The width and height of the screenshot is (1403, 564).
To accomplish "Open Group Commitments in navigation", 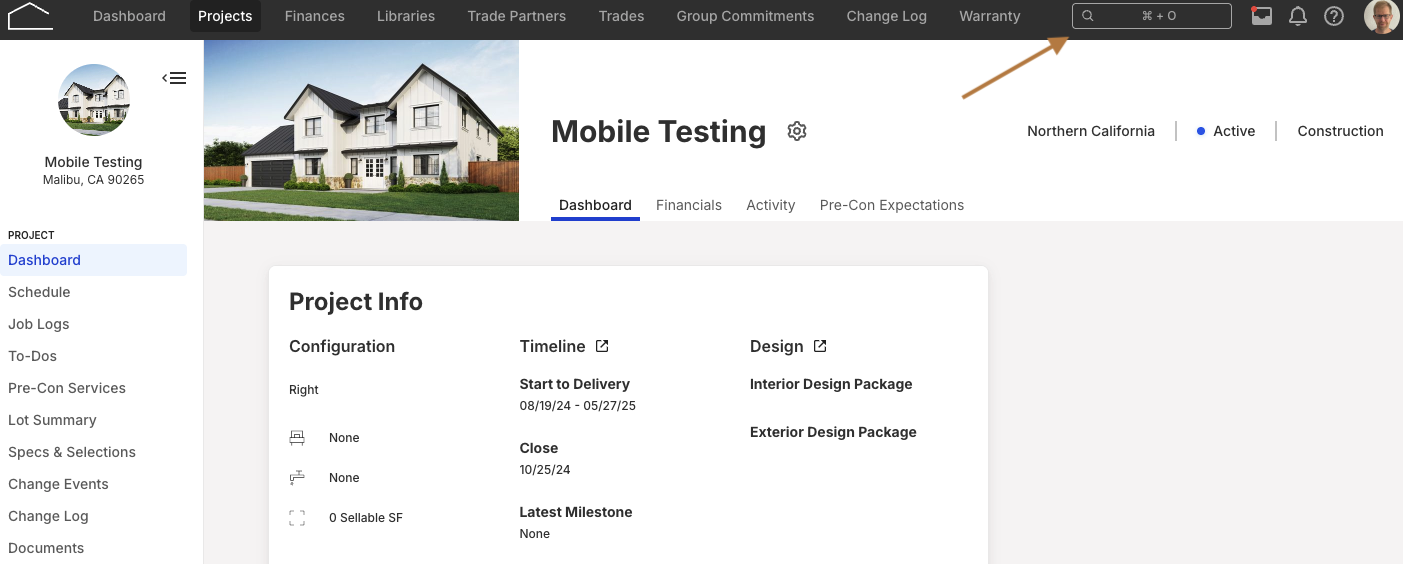I will (745, 16).
